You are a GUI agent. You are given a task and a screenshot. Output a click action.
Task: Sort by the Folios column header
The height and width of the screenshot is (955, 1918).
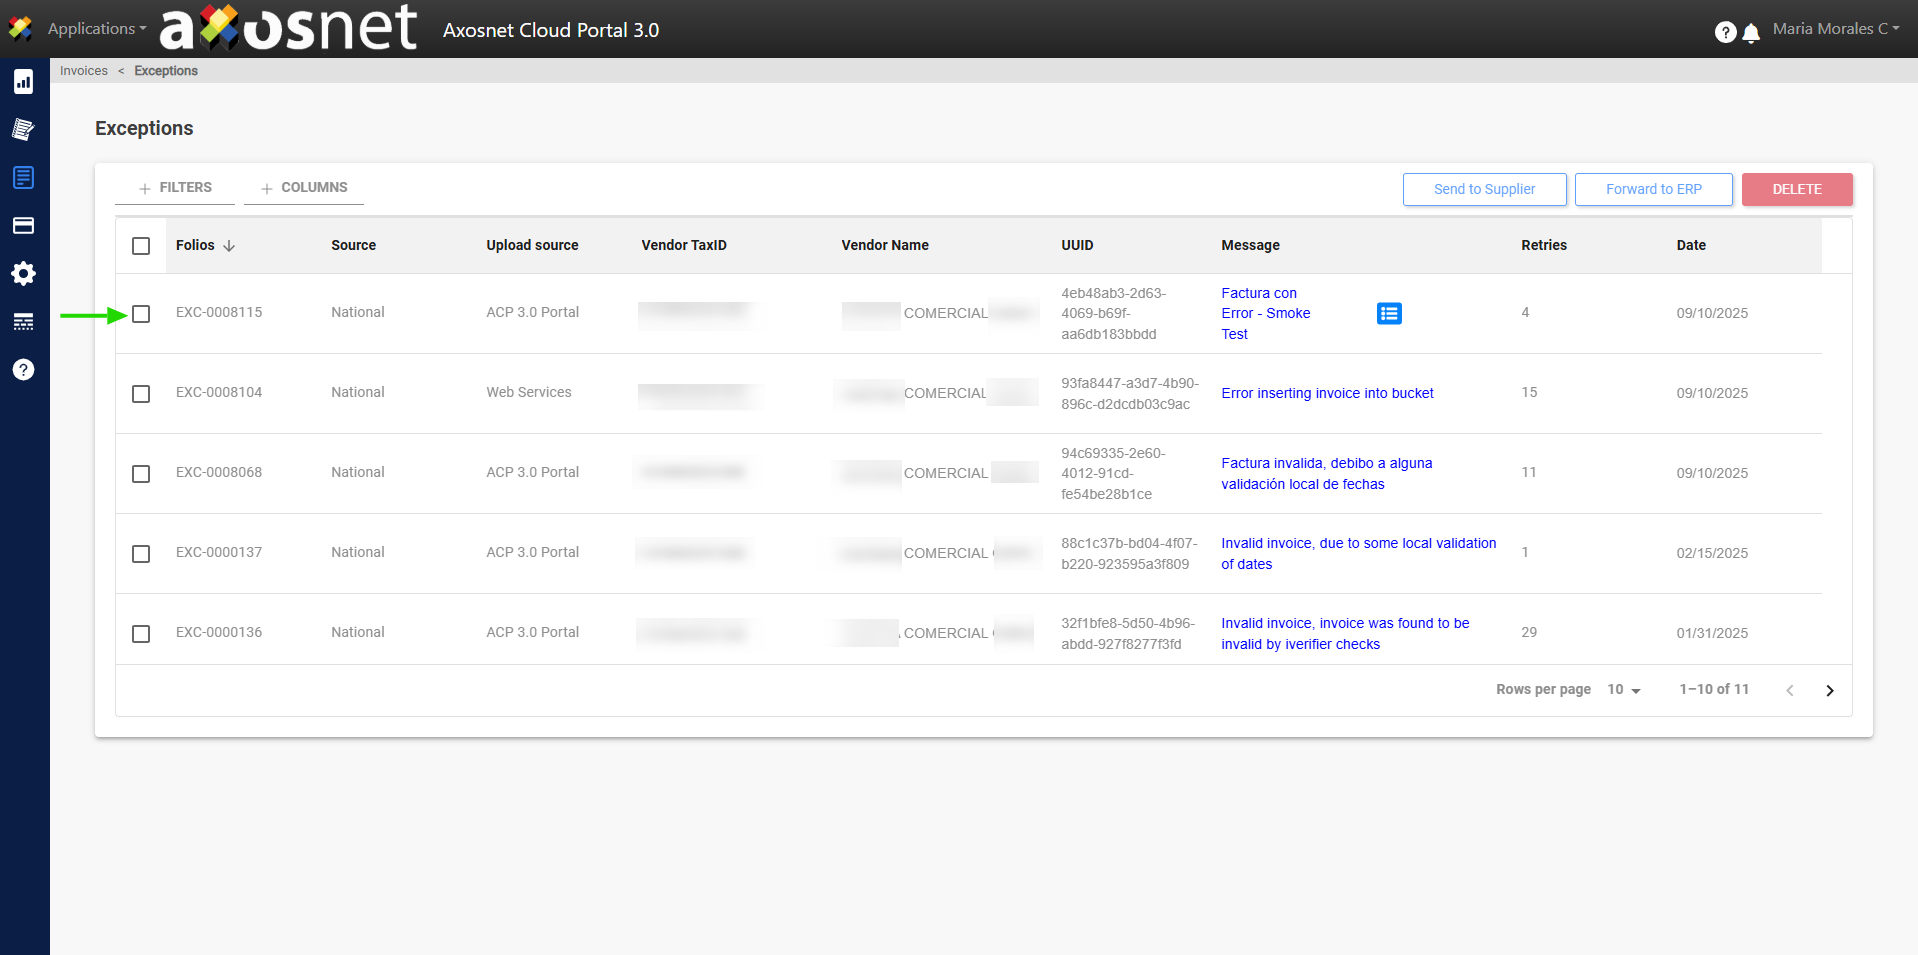tap(196, 245)
